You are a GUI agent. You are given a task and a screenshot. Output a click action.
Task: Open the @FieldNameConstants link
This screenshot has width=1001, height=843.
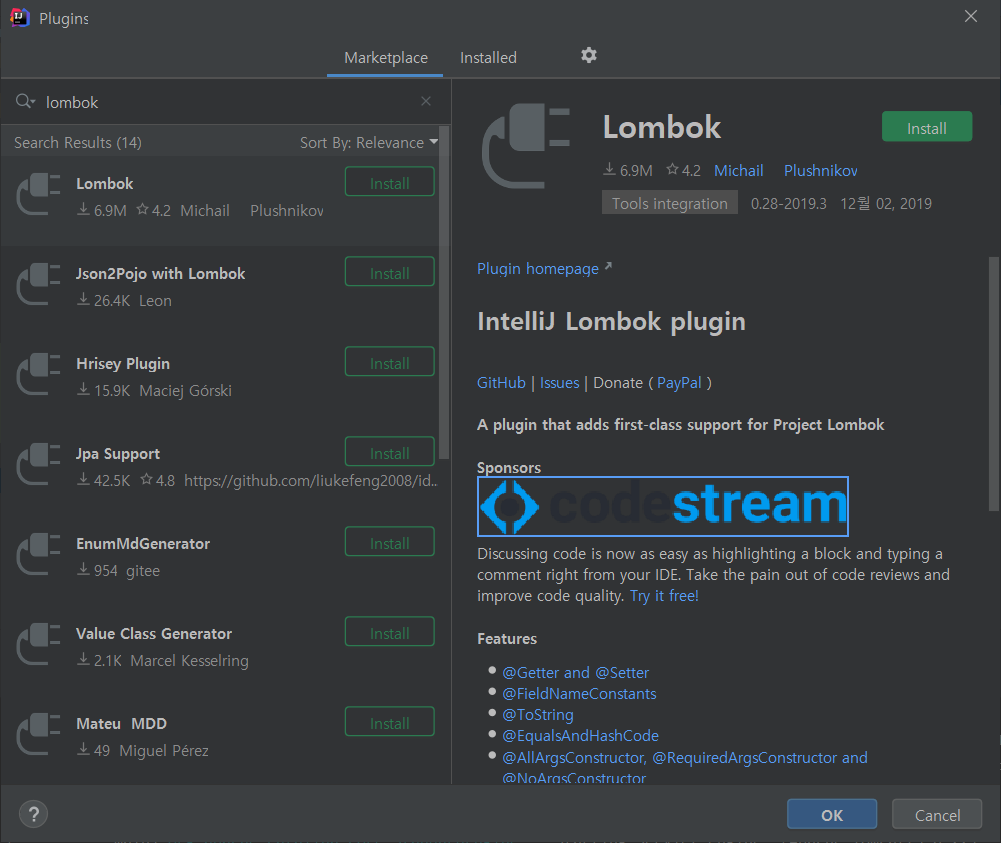[579, 694]
